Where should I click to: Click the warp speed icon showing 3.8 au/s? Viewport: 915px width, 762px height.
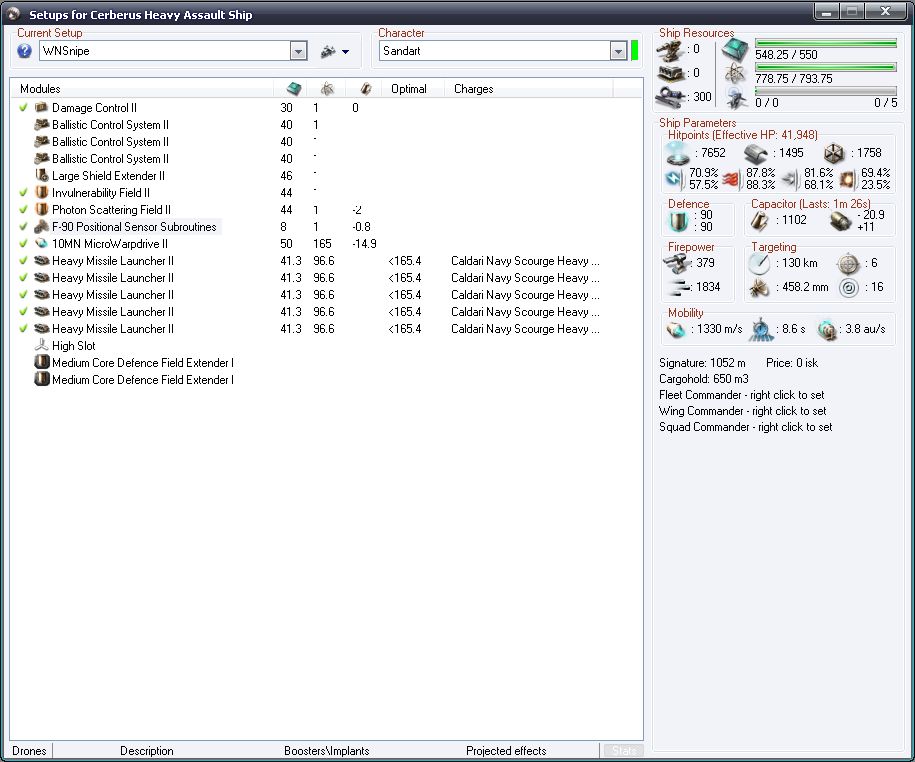pos(826,330)
